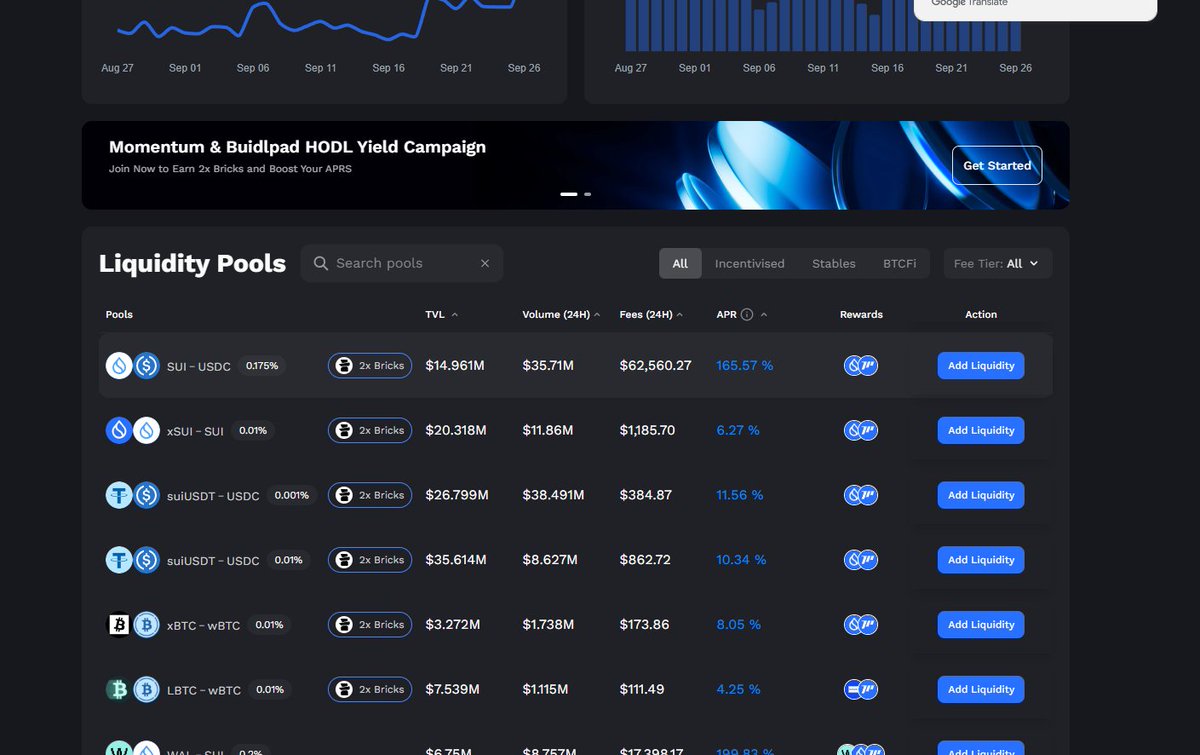Clear the pool search with the X icon

(485, 264)
